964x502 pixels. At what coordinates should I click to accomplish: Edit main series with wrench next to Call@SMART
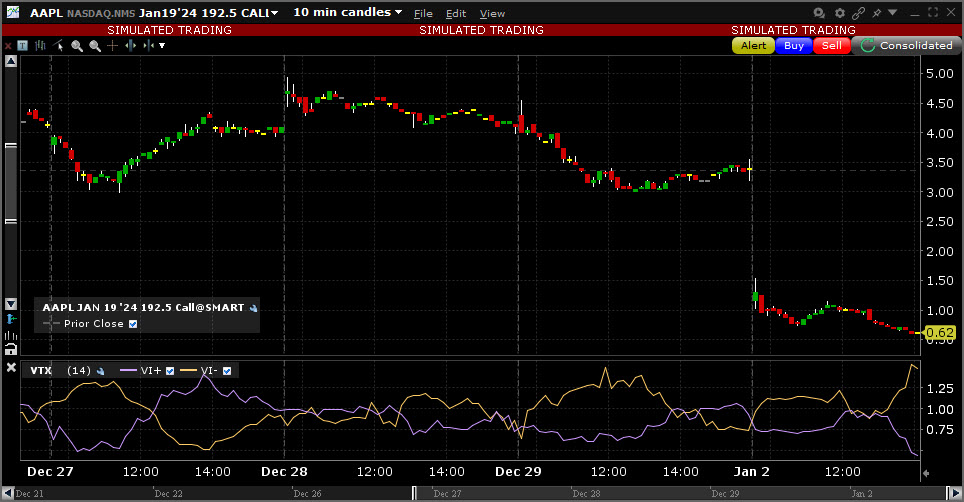(253, 308)
